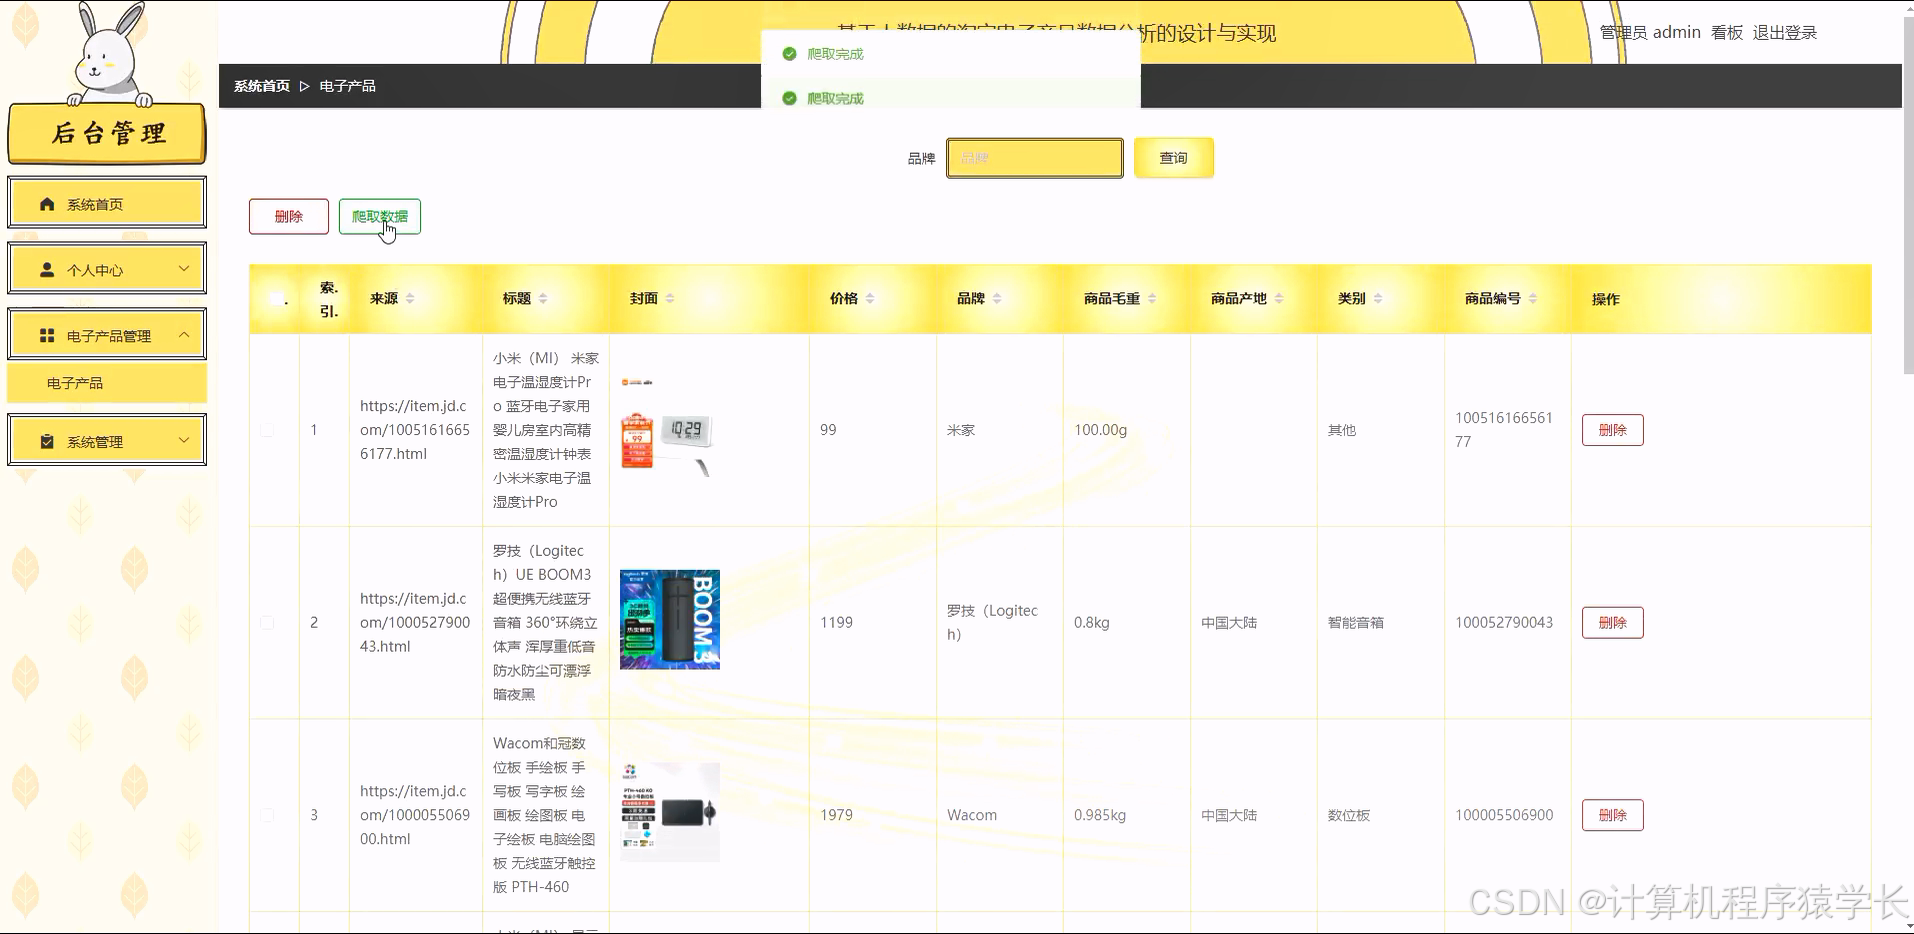This screenshot has width=1914, height=934.
Task: Click the price cell 99
Action: coord(828,430)
